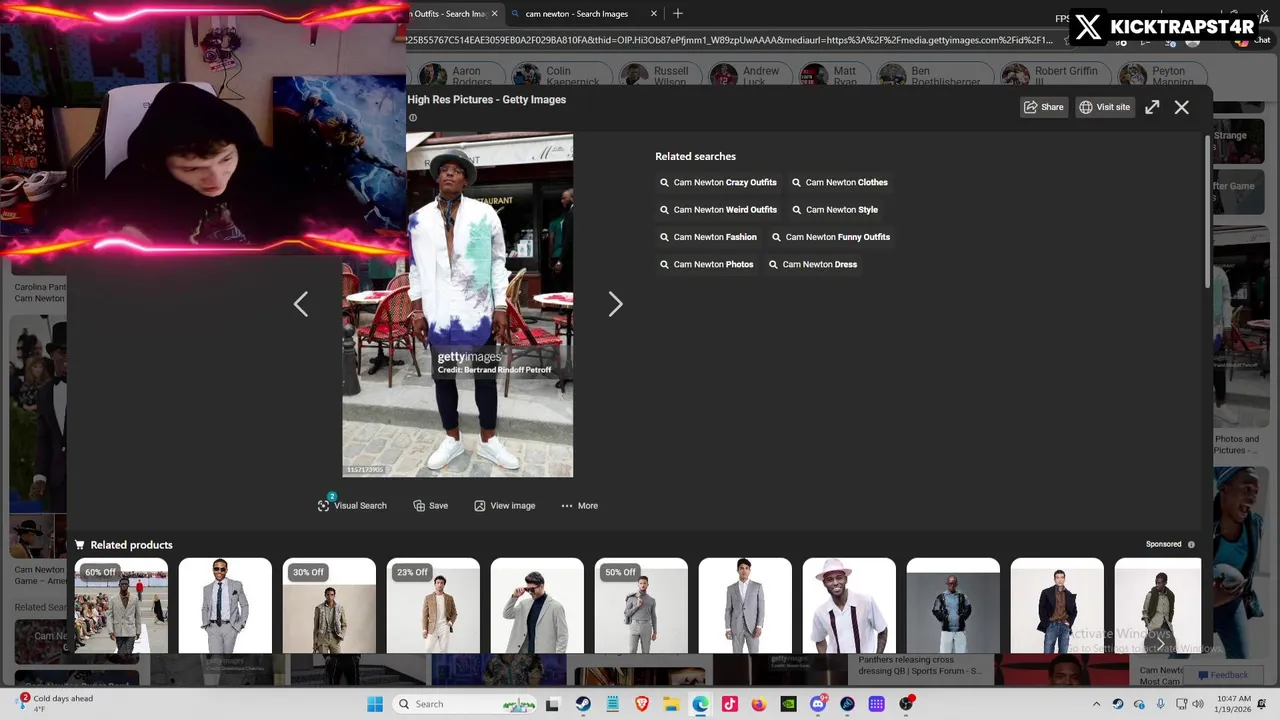
Task: Open the 50% Off related product
Action: pyautogui.click(x=641, y=606)
